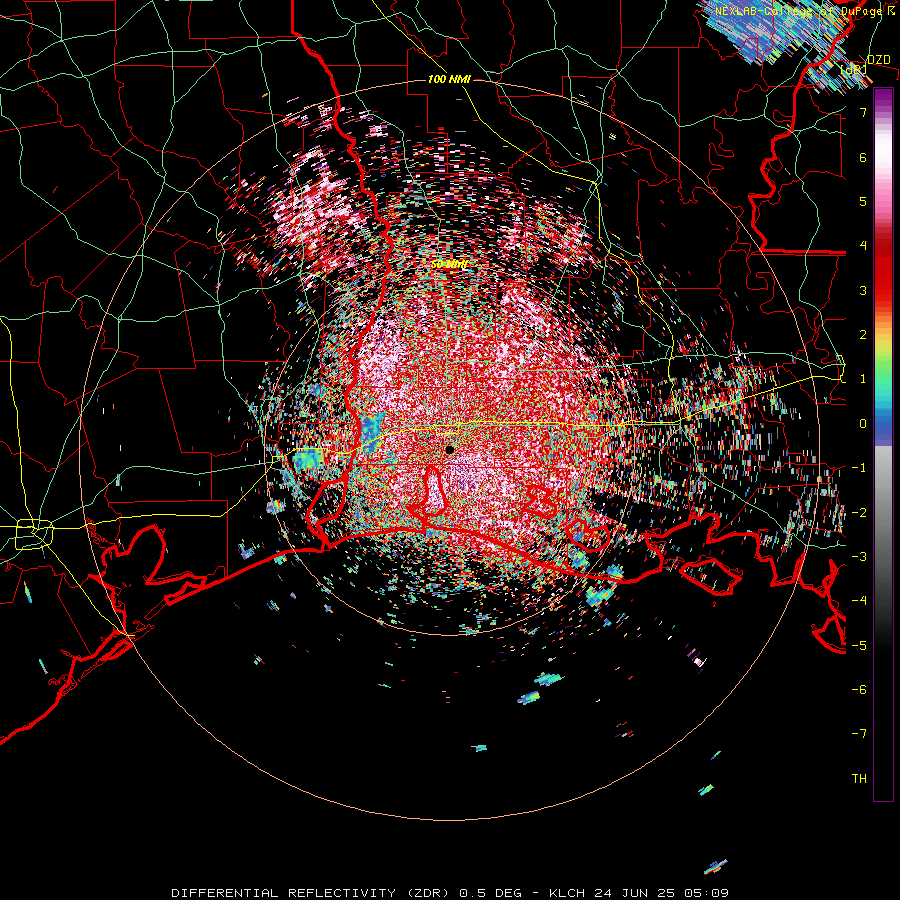
Task: Click the "-3" tick label on scale
Action: (859, 557)
